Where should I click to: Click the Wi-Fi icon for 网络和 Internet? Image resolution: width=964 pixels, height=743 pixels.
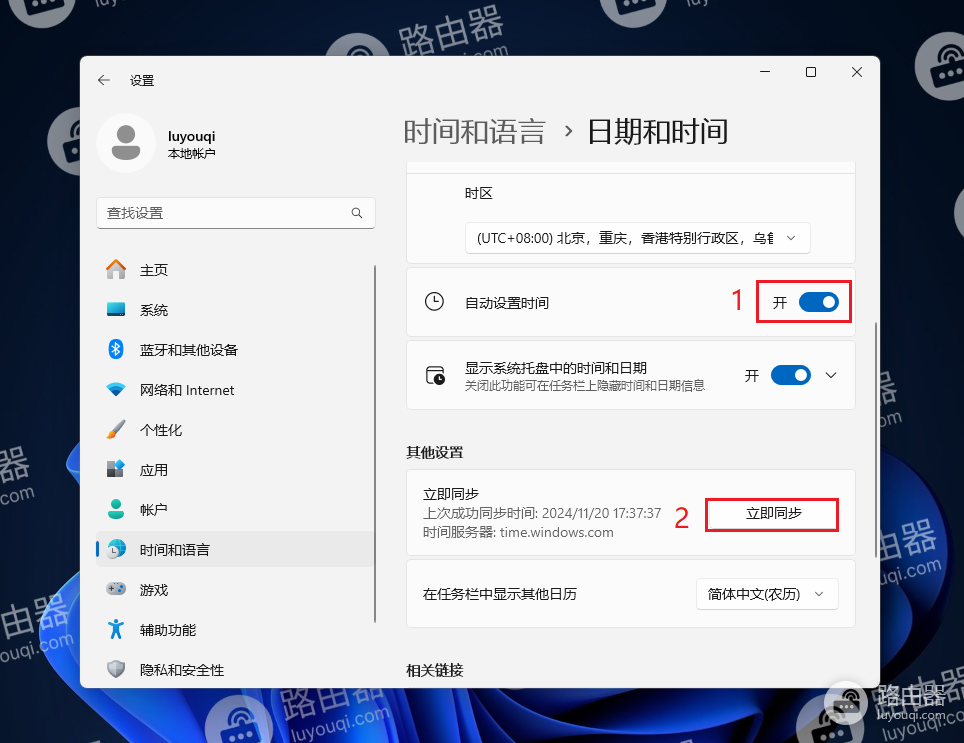pos(116,390)
